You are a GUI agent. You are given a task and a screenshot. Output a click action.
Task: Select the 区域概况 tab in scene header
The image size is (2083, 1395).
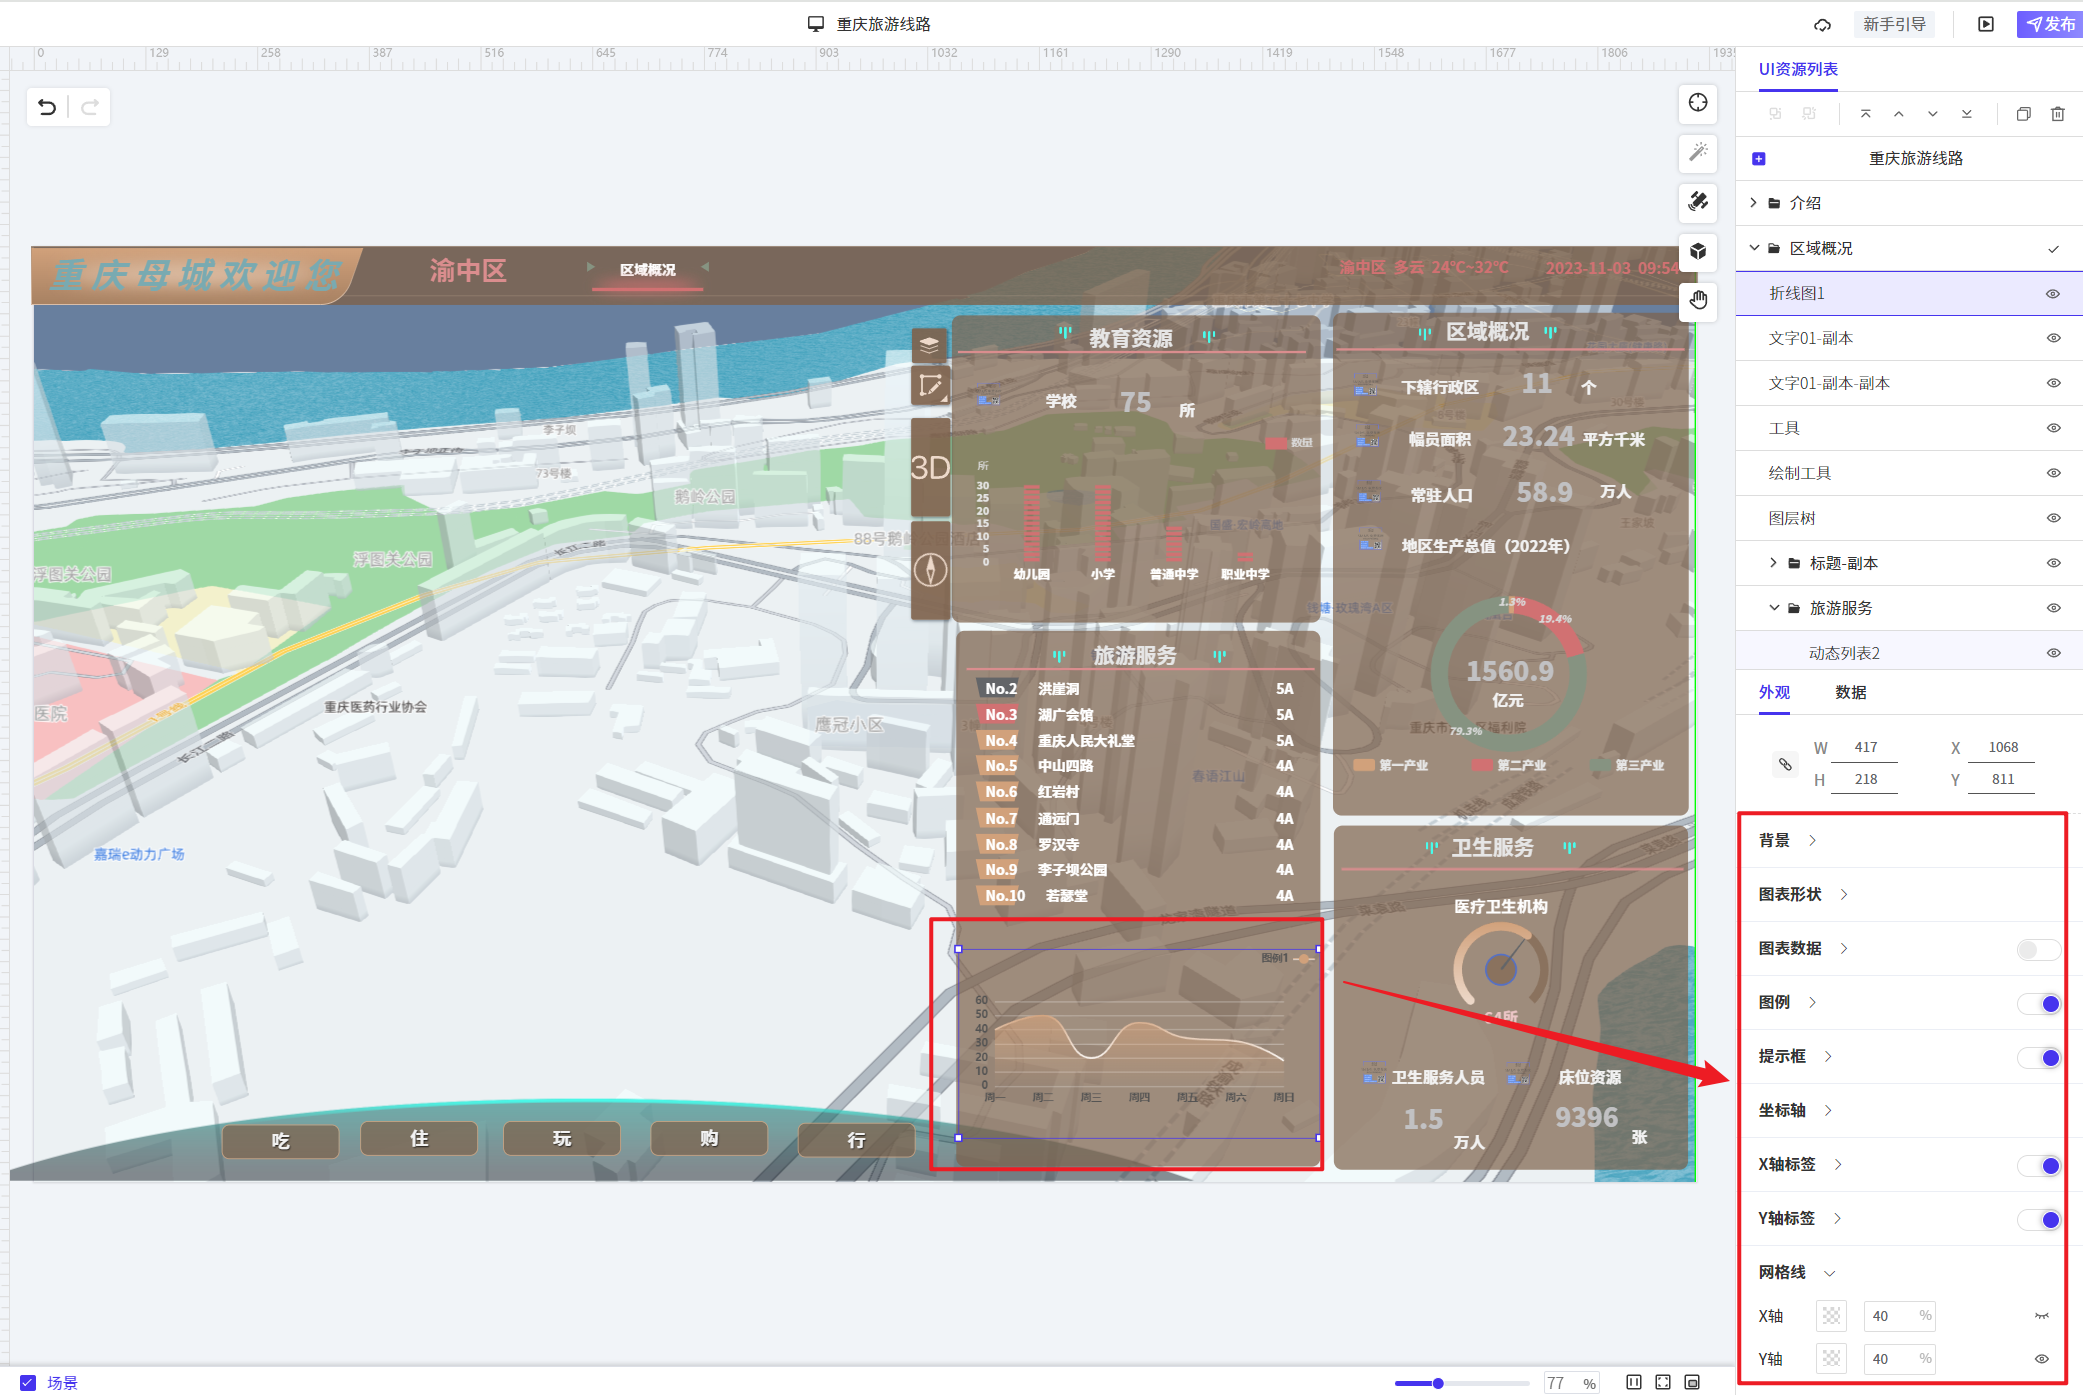tap(647, 270)
